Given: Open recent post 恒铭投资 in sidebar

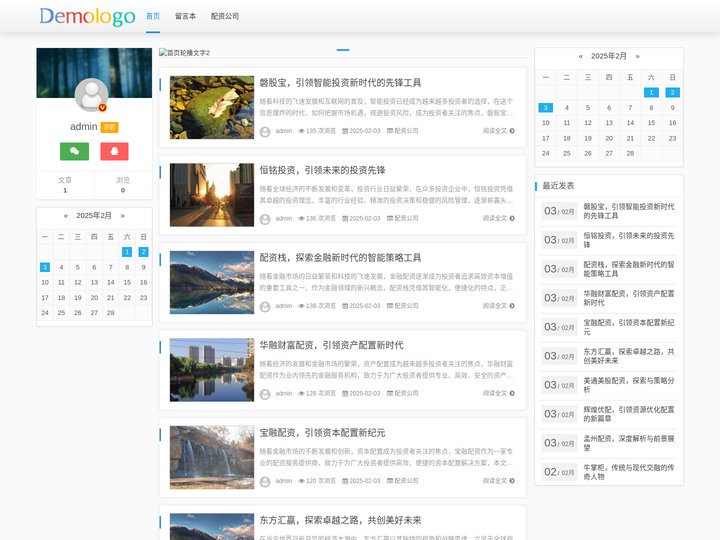Looking at the screenshot, I should (x=629, y=240).
